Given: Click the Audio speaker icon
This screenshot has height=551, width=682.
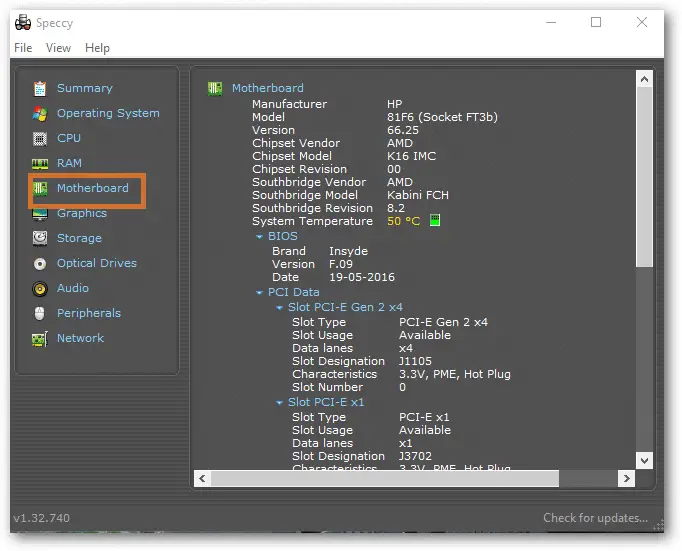Looking at the screenshot, I should pos(40,289).
